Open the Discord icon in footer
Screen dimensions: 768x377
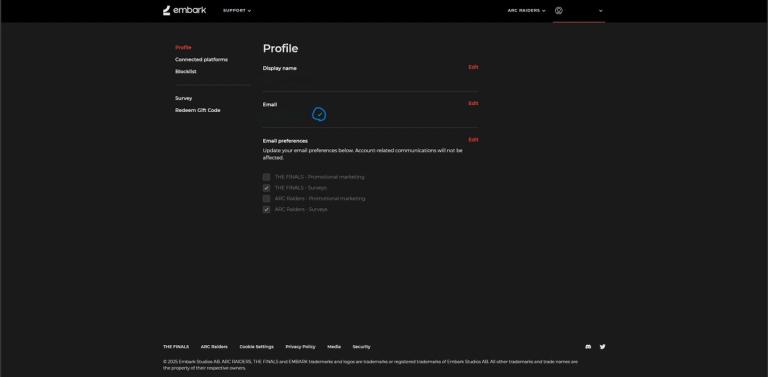[x=588, y=347]
